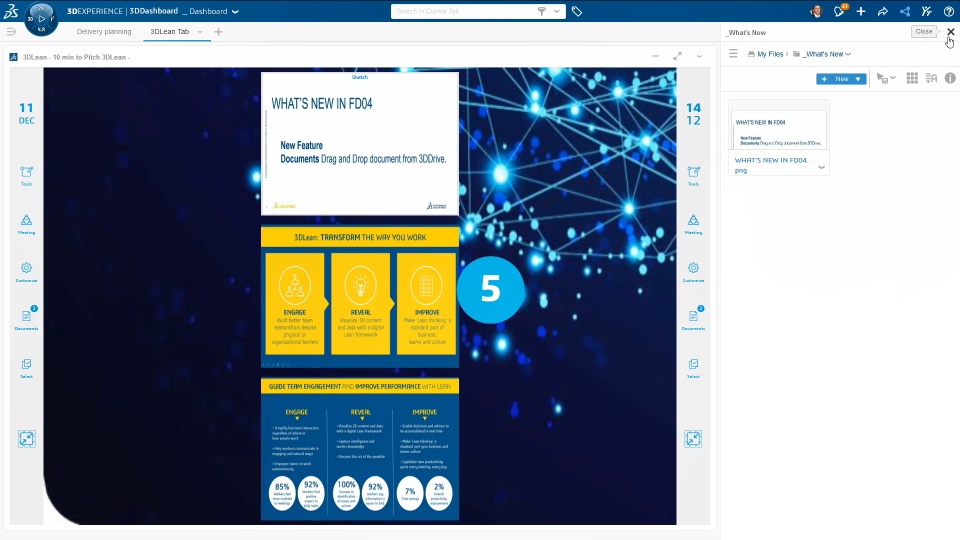Click the tag icon beside search
This screenshot has height=540, width=960.
point(577,11)
